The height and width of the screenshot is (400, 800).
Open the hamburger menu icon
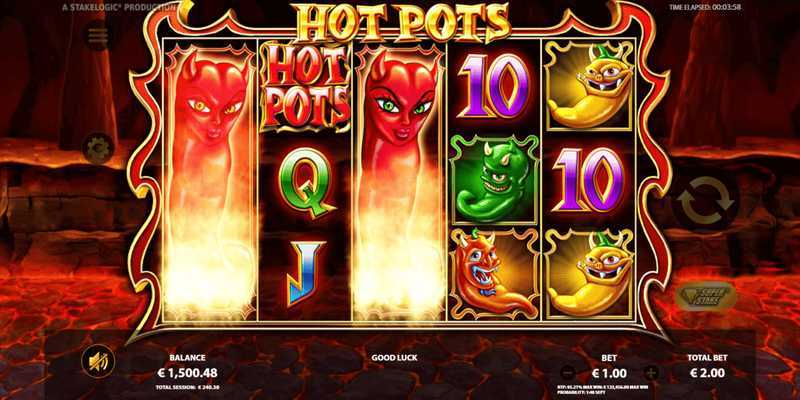pyautogui.click(x=97, y=35)
